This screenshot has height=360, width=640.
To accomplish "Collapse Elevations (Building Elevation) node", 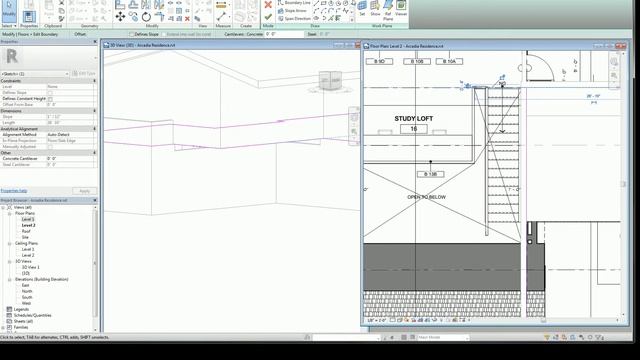I will pos(9,279).
